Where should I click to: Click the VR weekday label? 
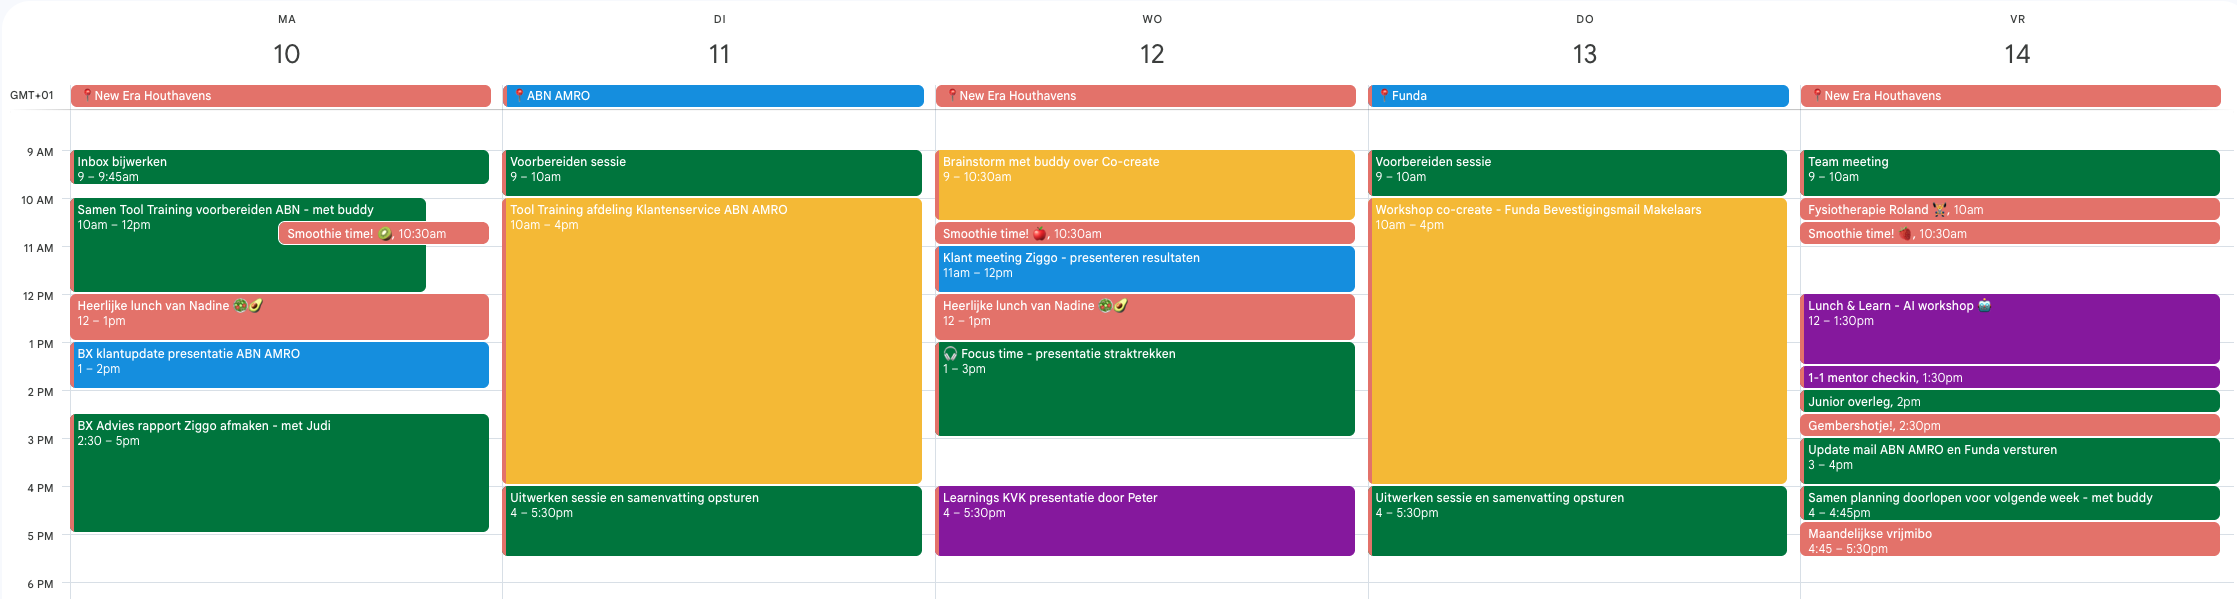click(2018, 19)
